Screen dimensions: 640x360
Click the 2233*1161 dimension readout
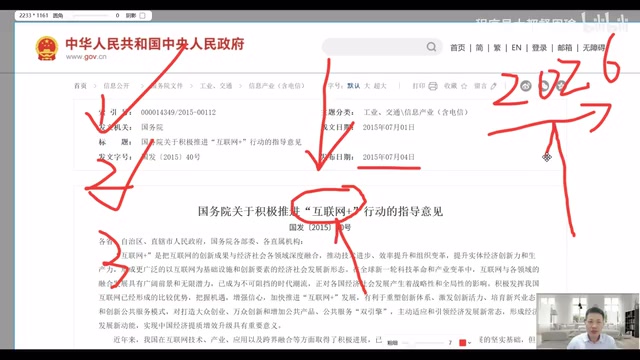tap(33, 16)
